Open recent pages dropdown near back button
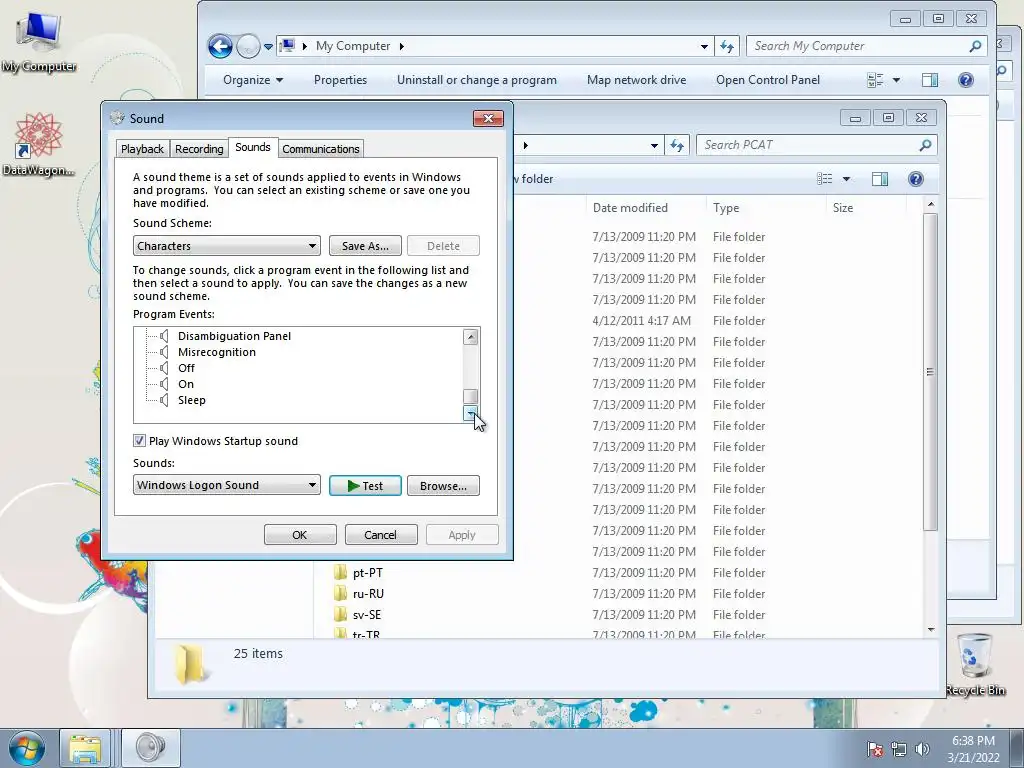 268,46
